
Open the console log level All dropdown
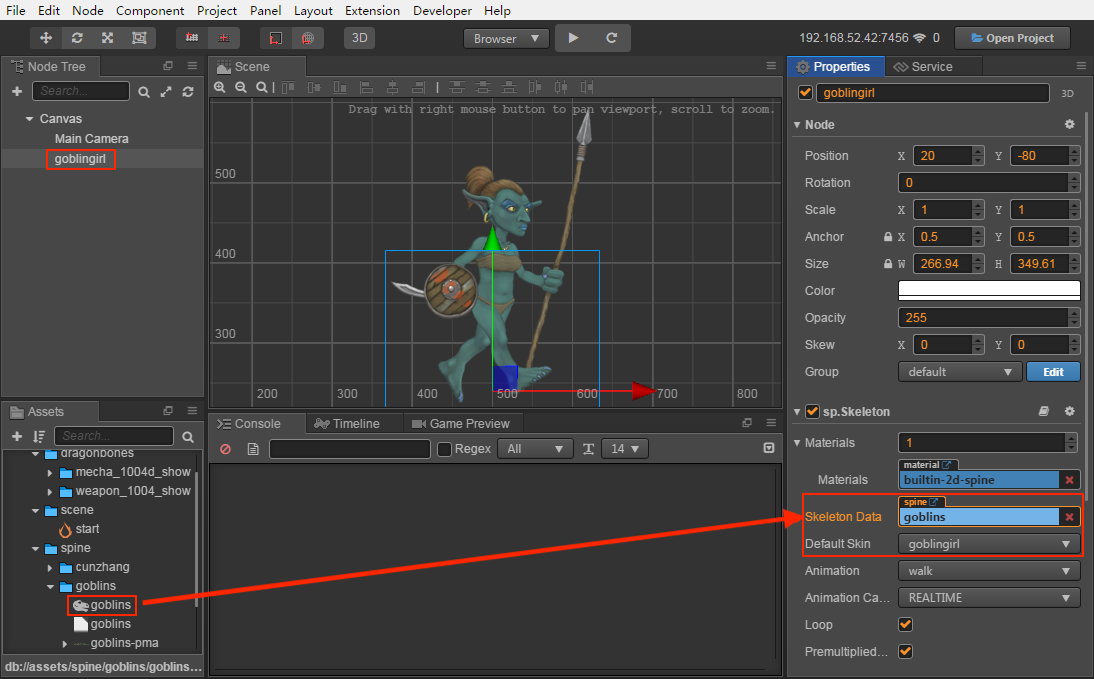535,449
